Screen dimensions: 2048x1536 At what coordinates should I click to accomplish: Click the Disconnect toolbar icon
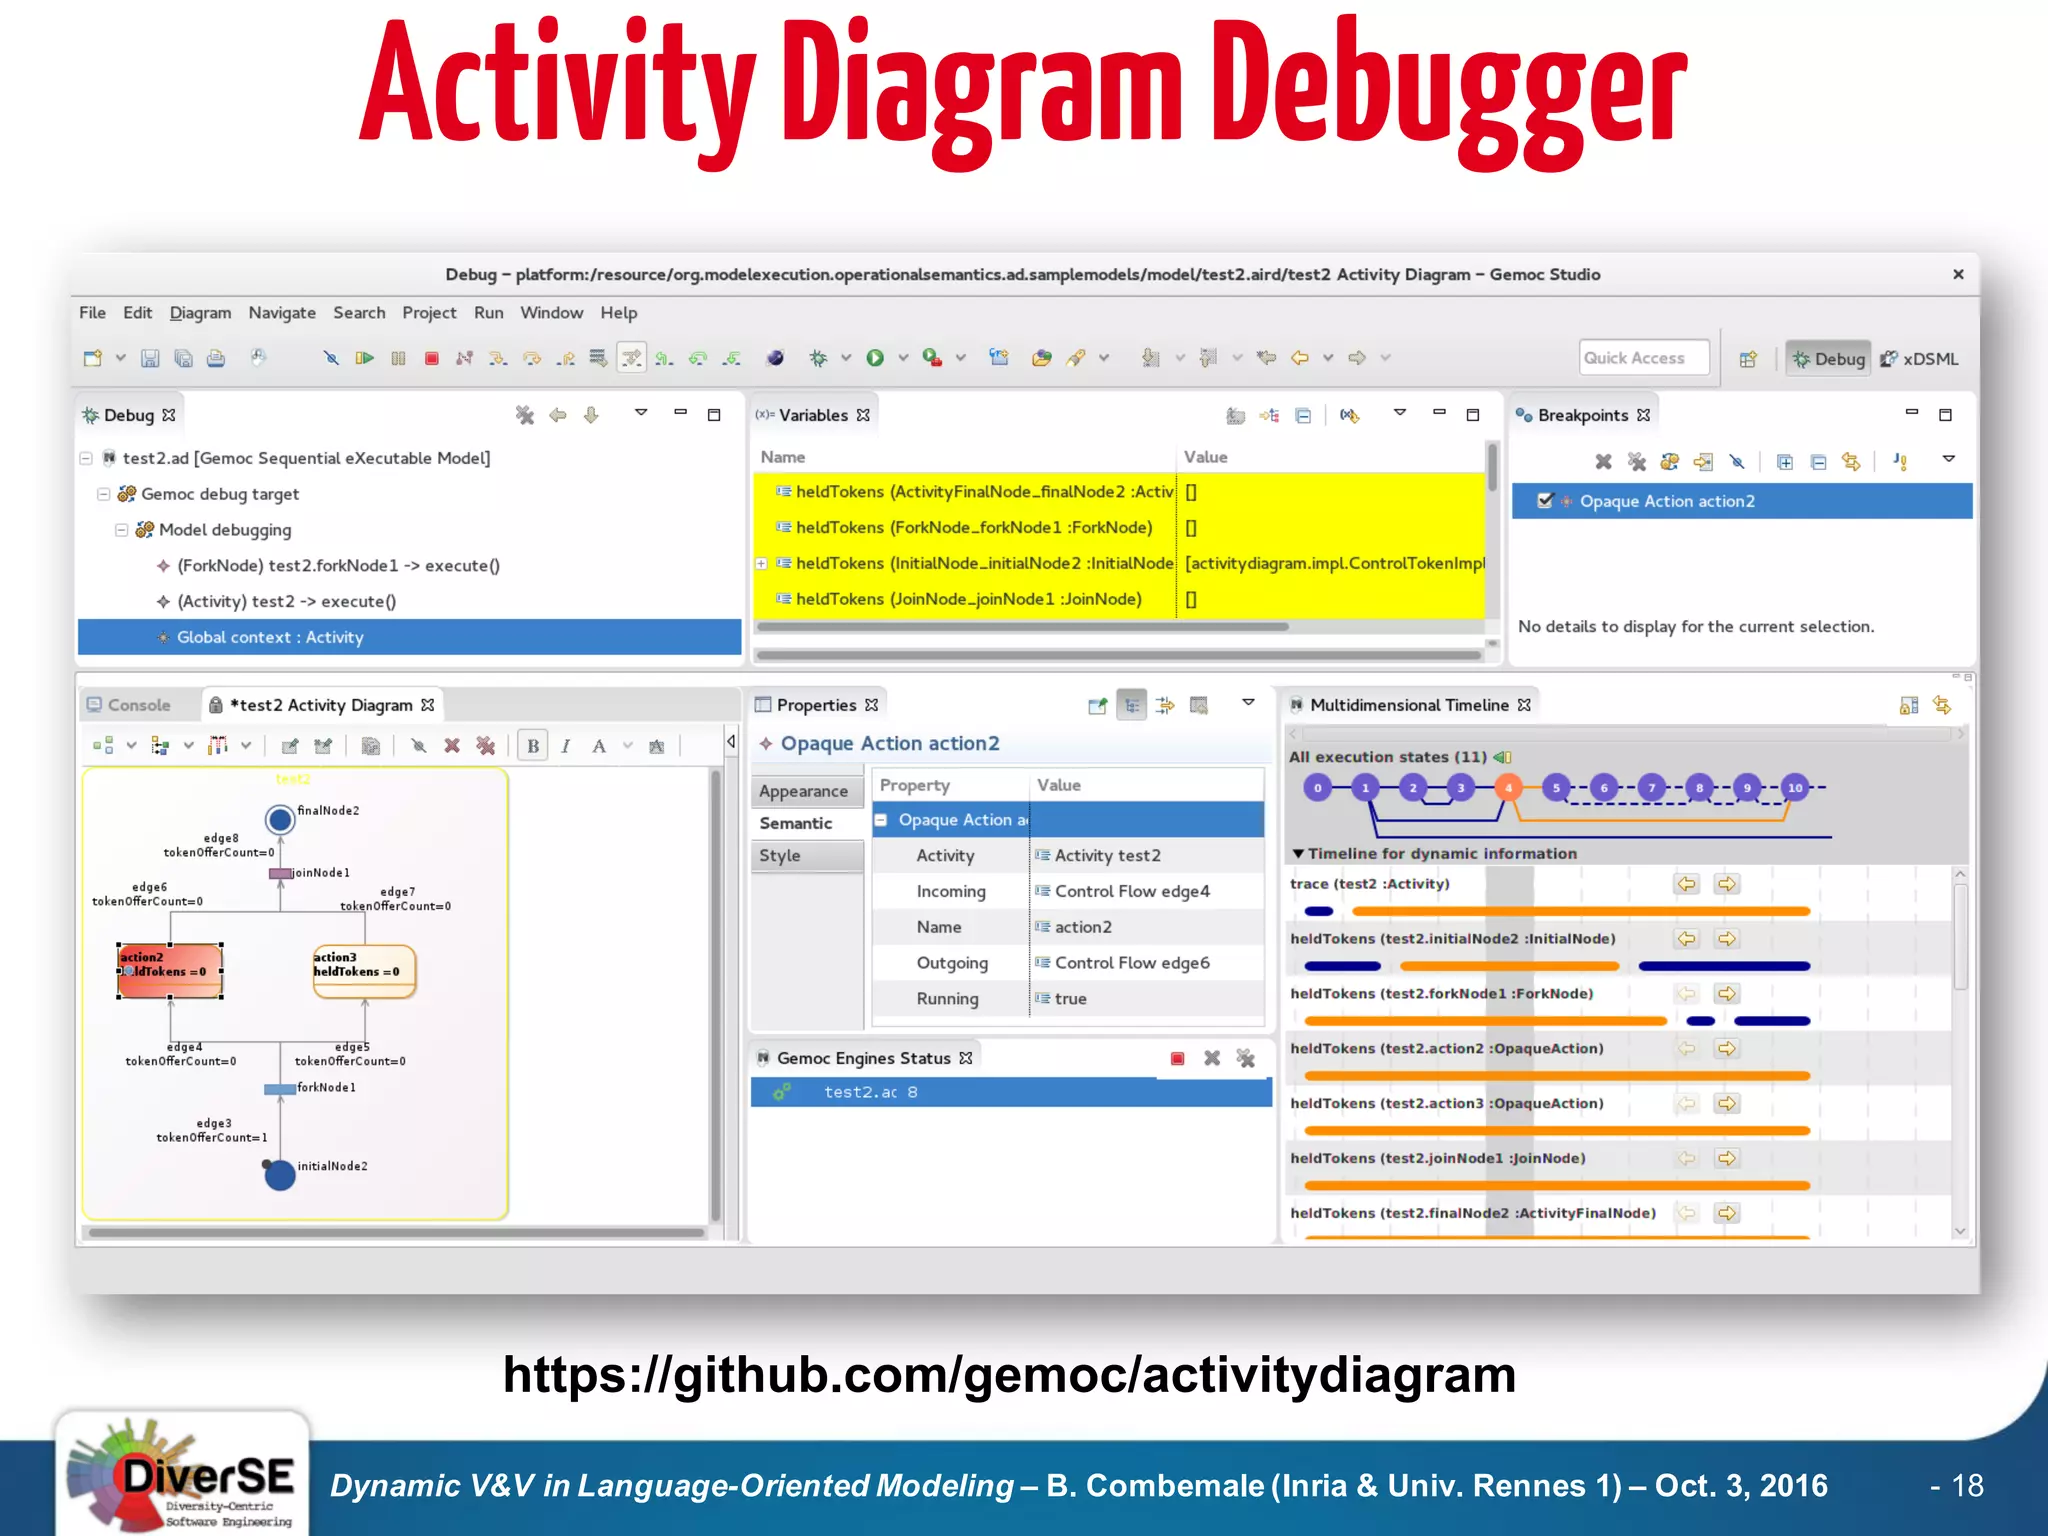point(464,358)
